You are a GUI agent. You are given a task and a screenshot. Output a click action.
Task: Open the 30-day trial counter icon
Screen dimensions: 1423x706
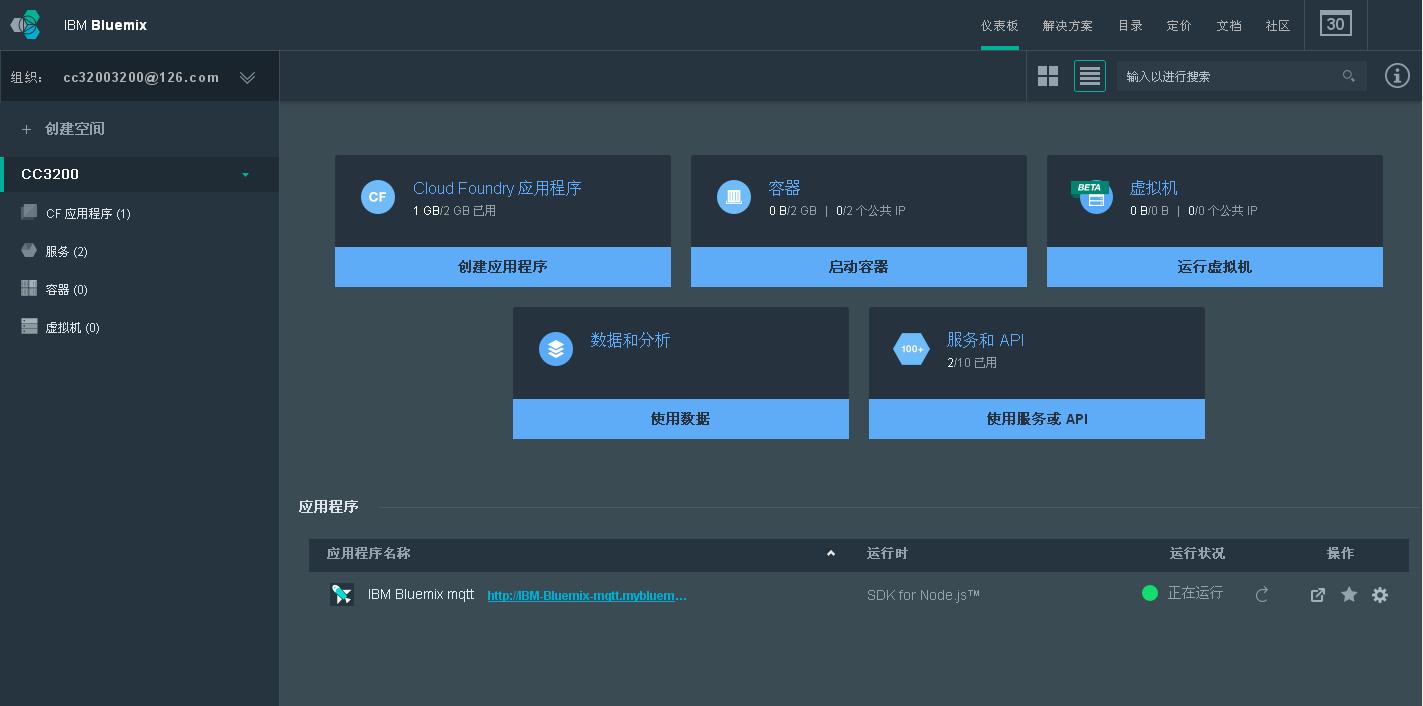pyautogui.click(x=1335, y=24)
